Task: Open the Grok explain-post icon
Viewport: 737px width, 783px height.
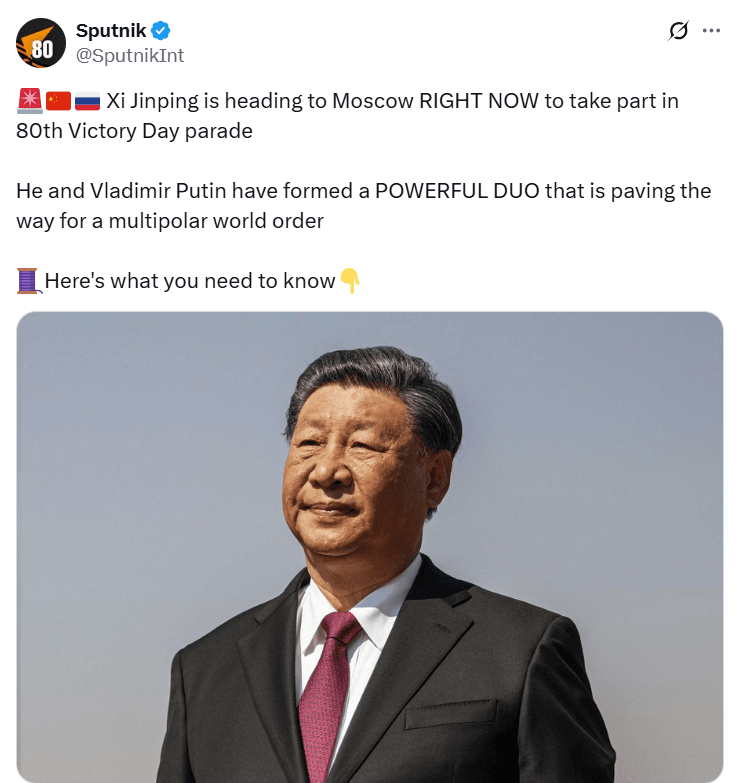Action: coord(678,30)
